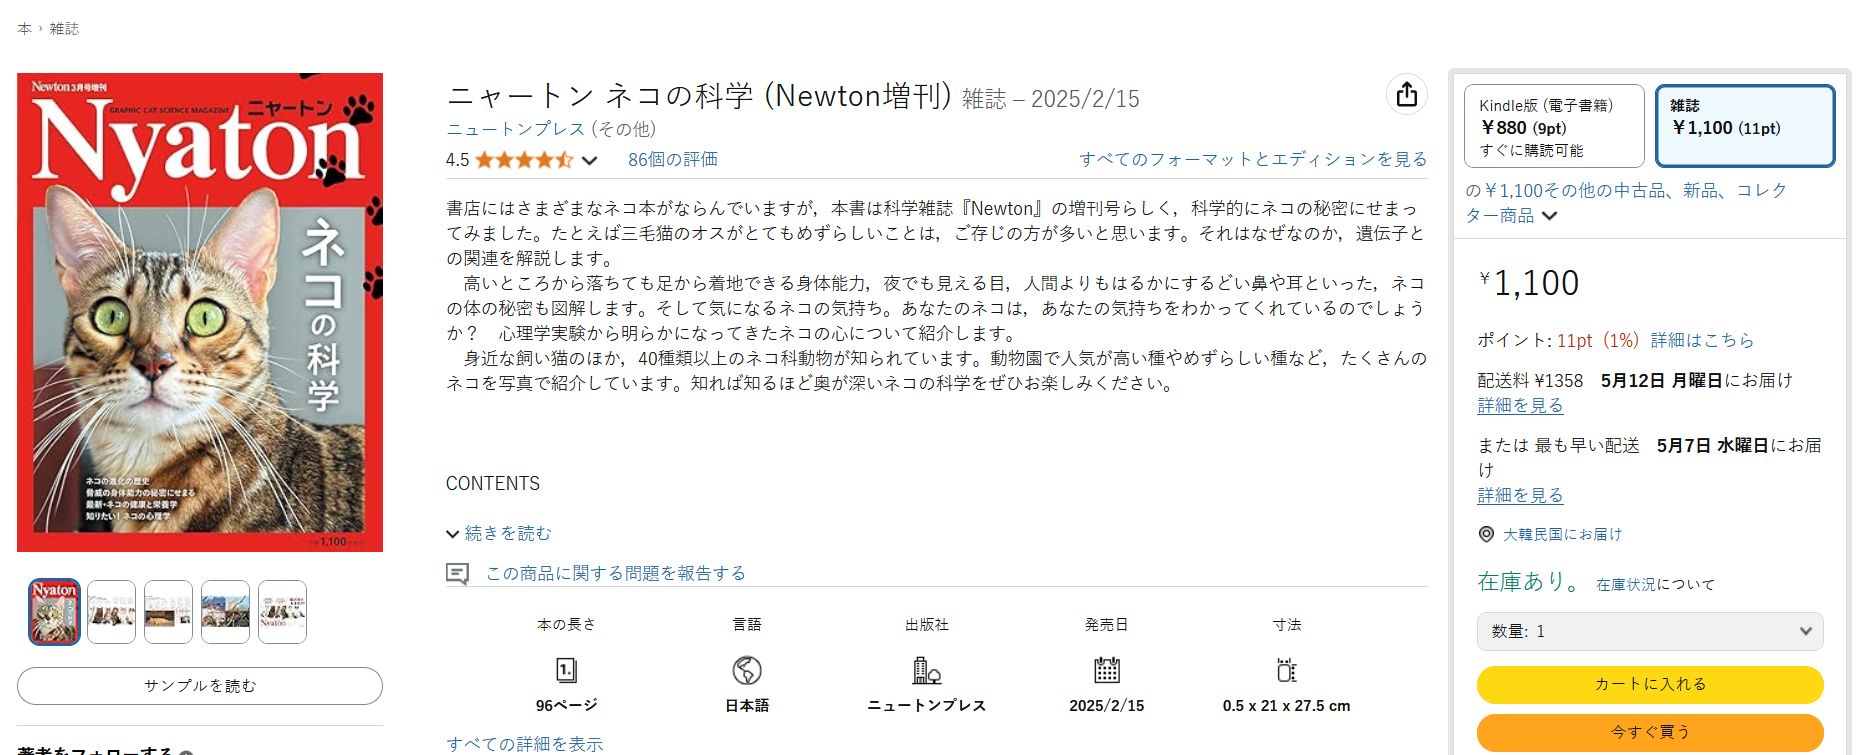1862x755 pixels.
Task: Click the 日本語 language value
Action: click(x=747, y=705)
